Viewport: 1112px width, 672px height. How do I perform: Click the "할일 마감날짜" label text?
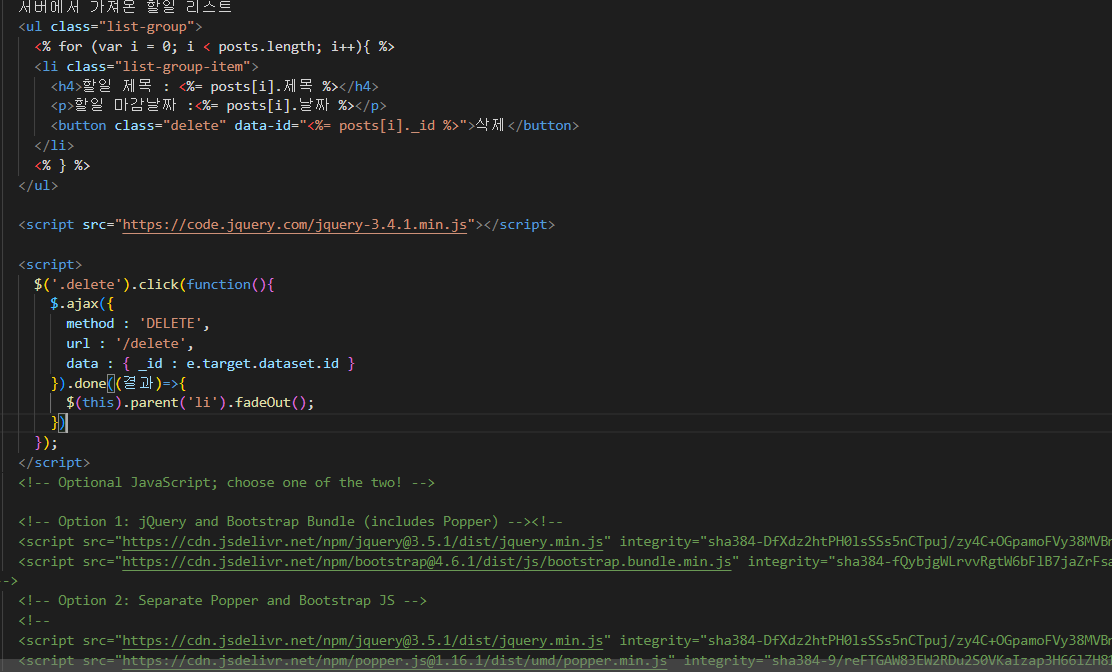tap(125, 106)
